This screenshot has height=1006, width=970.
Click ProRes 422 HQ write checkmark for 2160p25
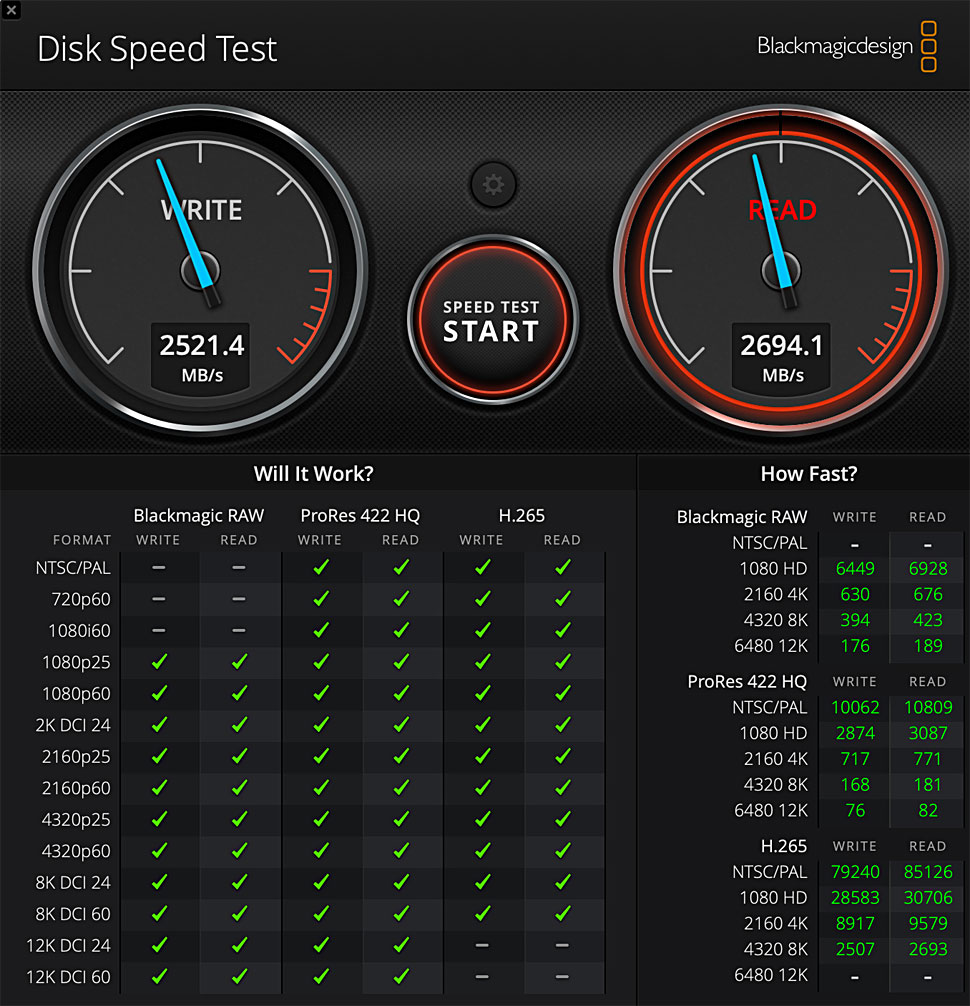(x=321, y=756)
